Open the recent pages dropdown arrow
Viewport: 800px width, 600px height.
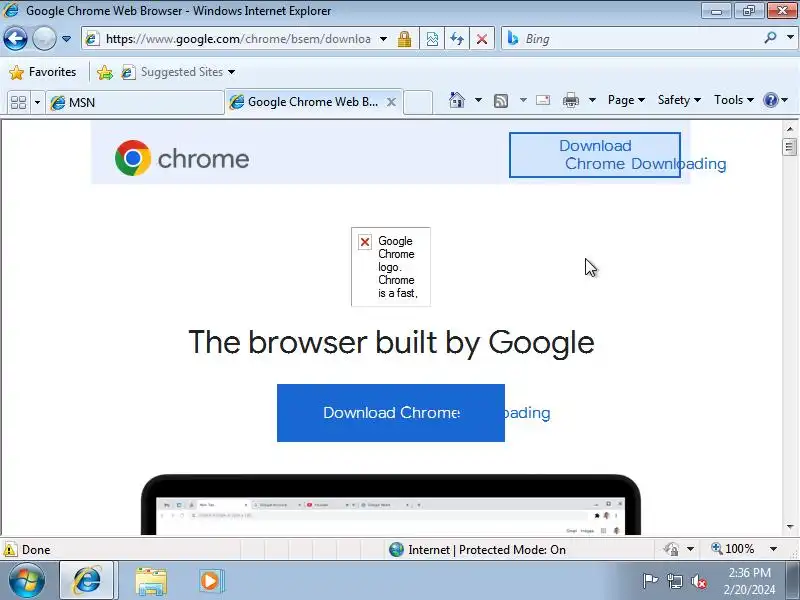(66, 39)
